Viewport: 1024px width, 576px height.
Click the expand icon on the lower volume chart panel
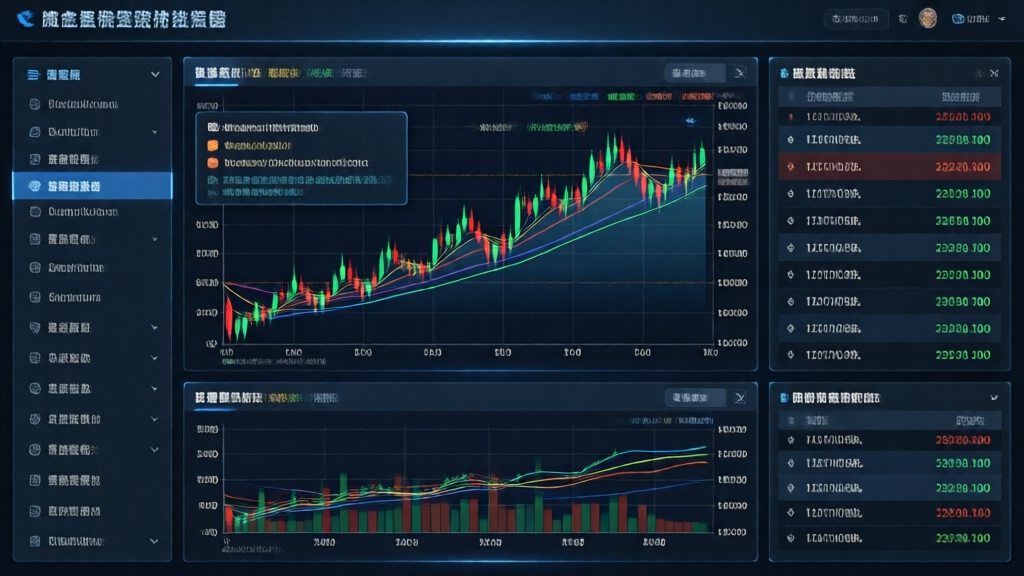click(739, 398)
